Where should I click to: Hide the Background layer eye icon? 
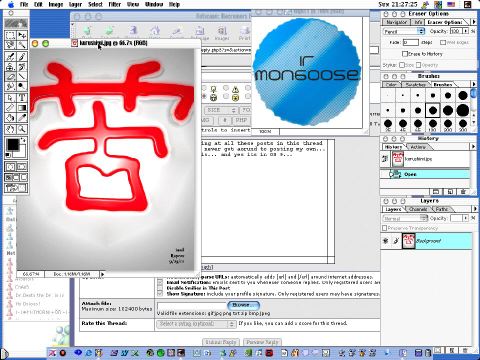click(x=386, y=241)
